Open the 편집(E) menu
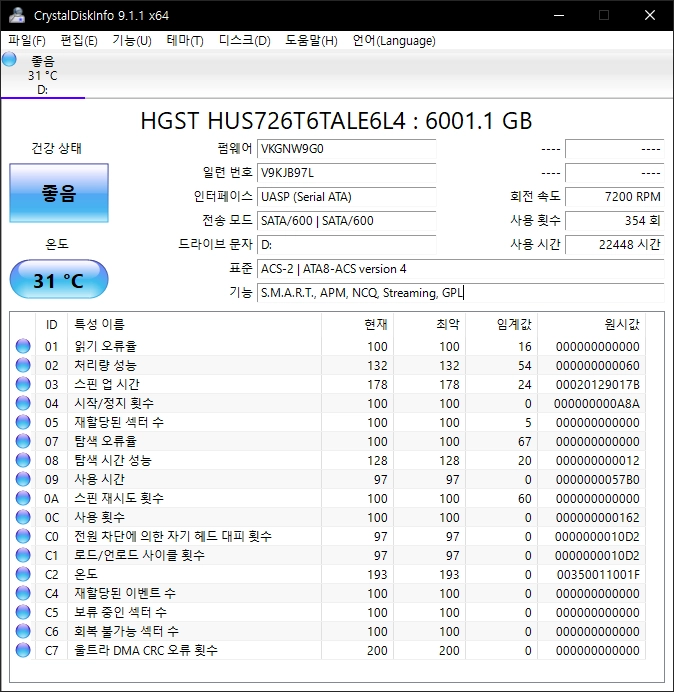The width and height of the screenshot is (674, 692). point(79,41)
